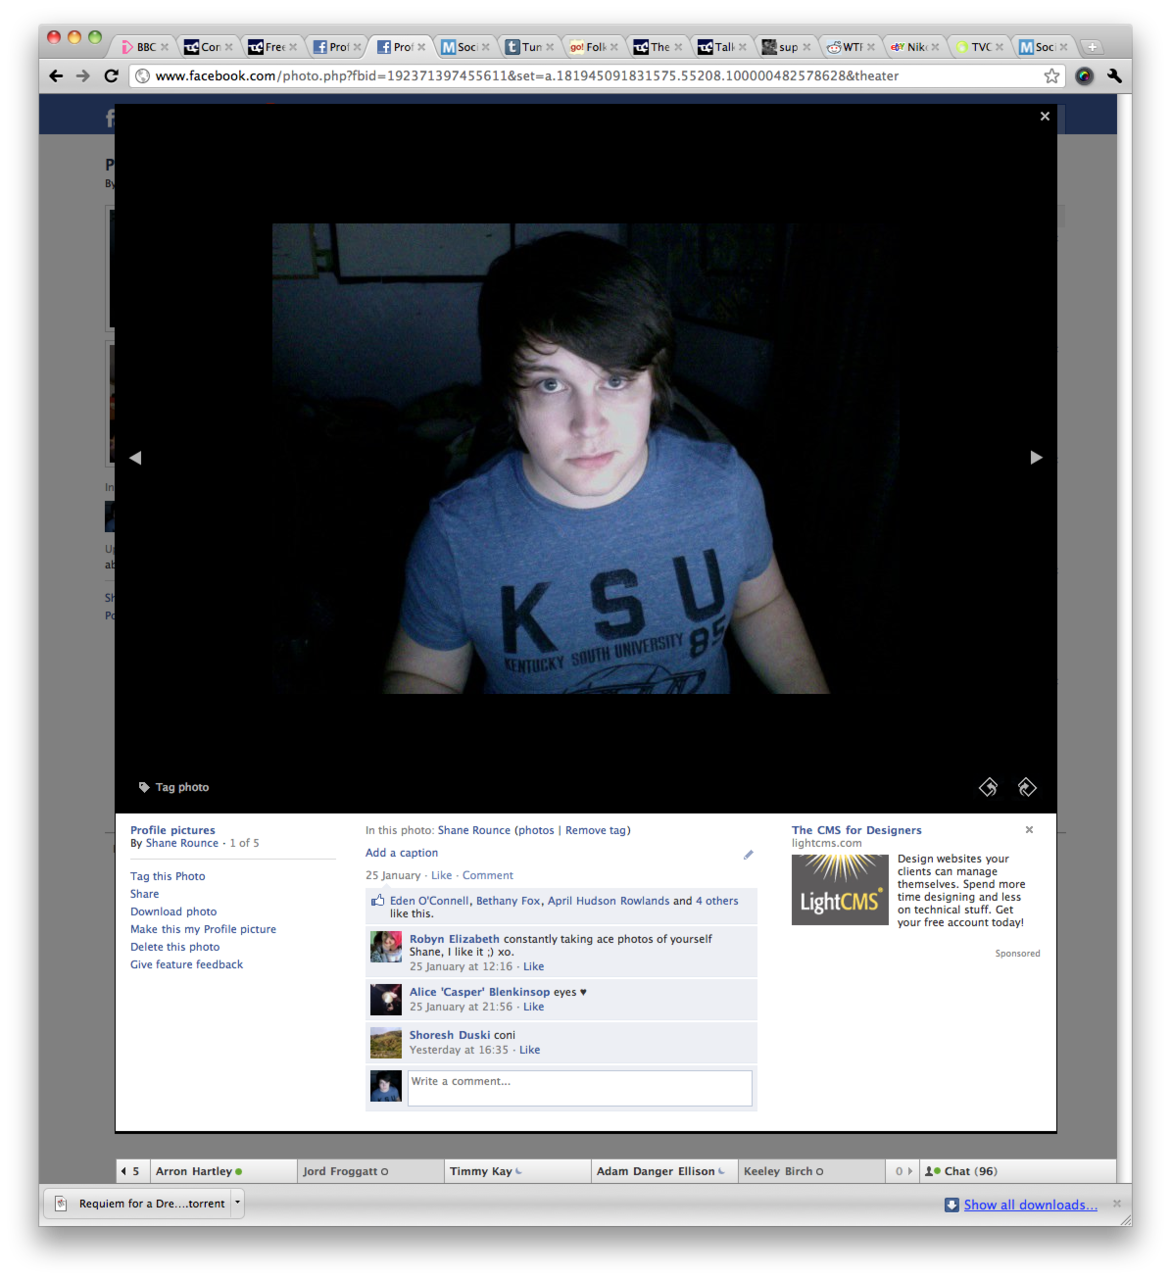
Task: Open the Chrome wrench settings menu
Action: (1114, 76)
